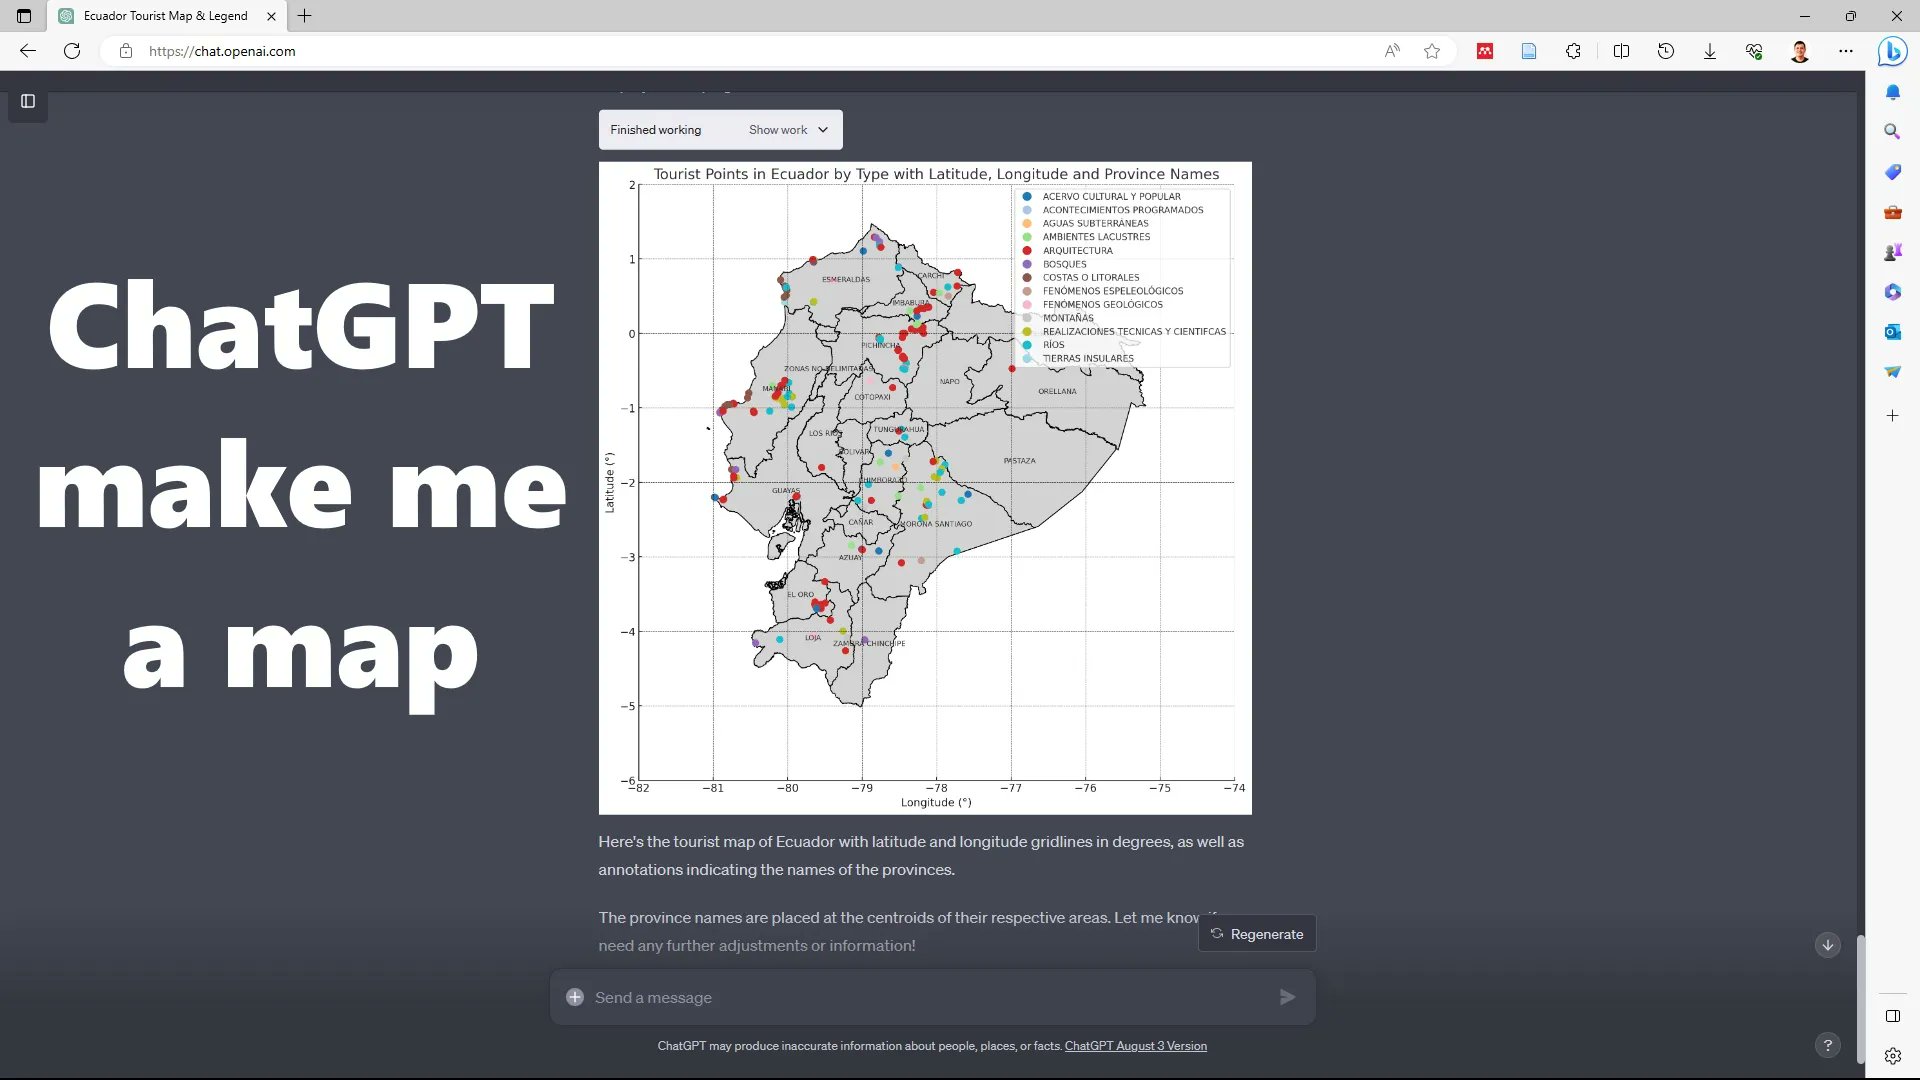Screen dimensions: 1920x1080
Task: Open Settings and more menu
Action: 1846,51
